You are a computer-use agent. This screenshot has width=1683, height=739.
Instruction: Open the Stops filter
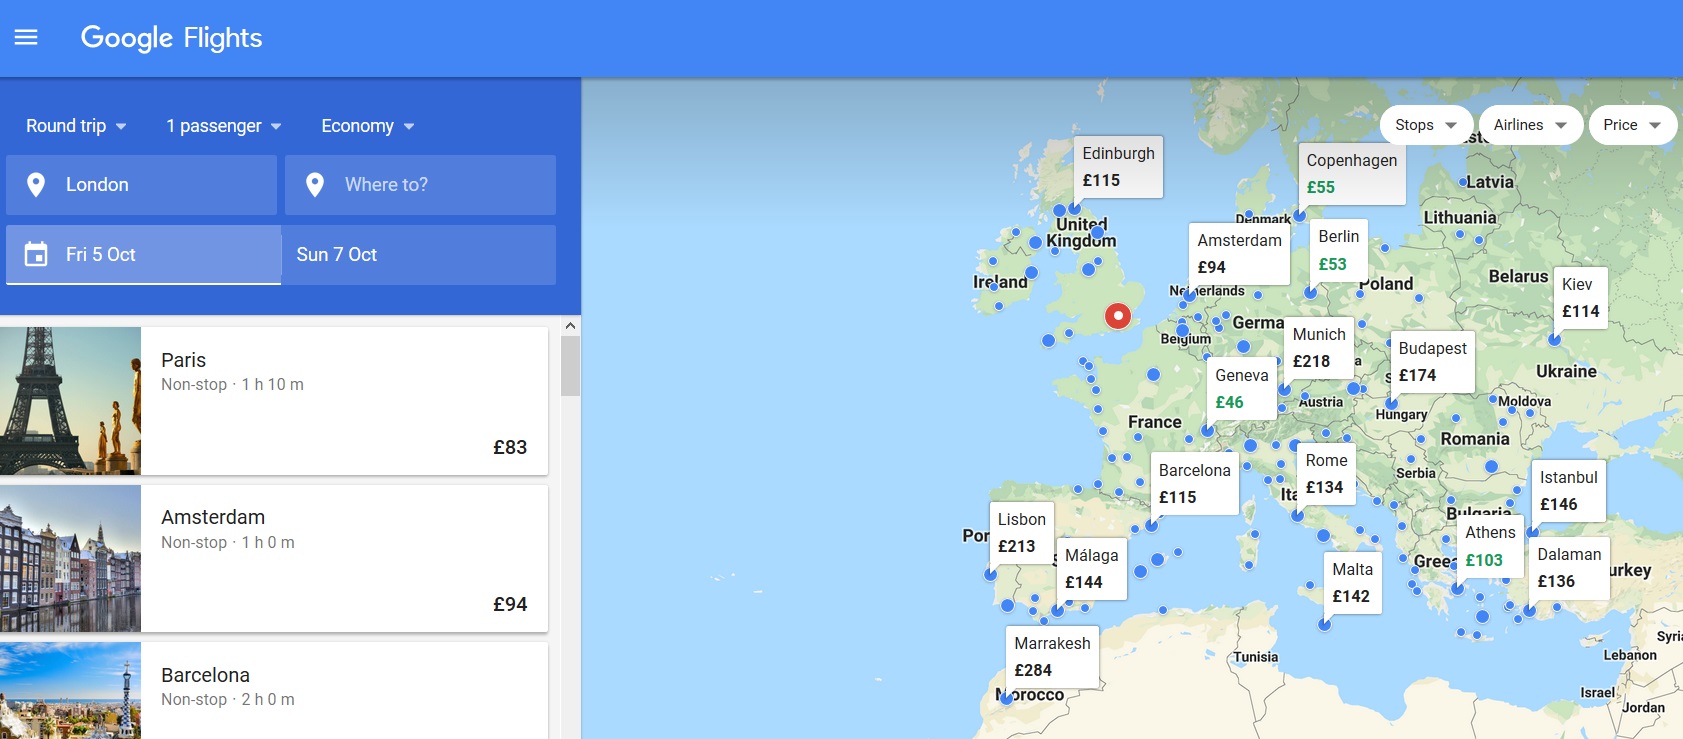[x=1425, y=125]
